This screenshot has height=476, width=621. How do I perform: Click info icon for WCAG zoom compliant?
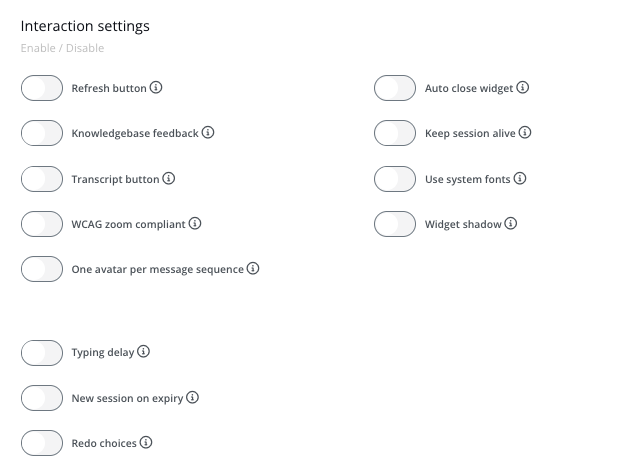[195, 223]
